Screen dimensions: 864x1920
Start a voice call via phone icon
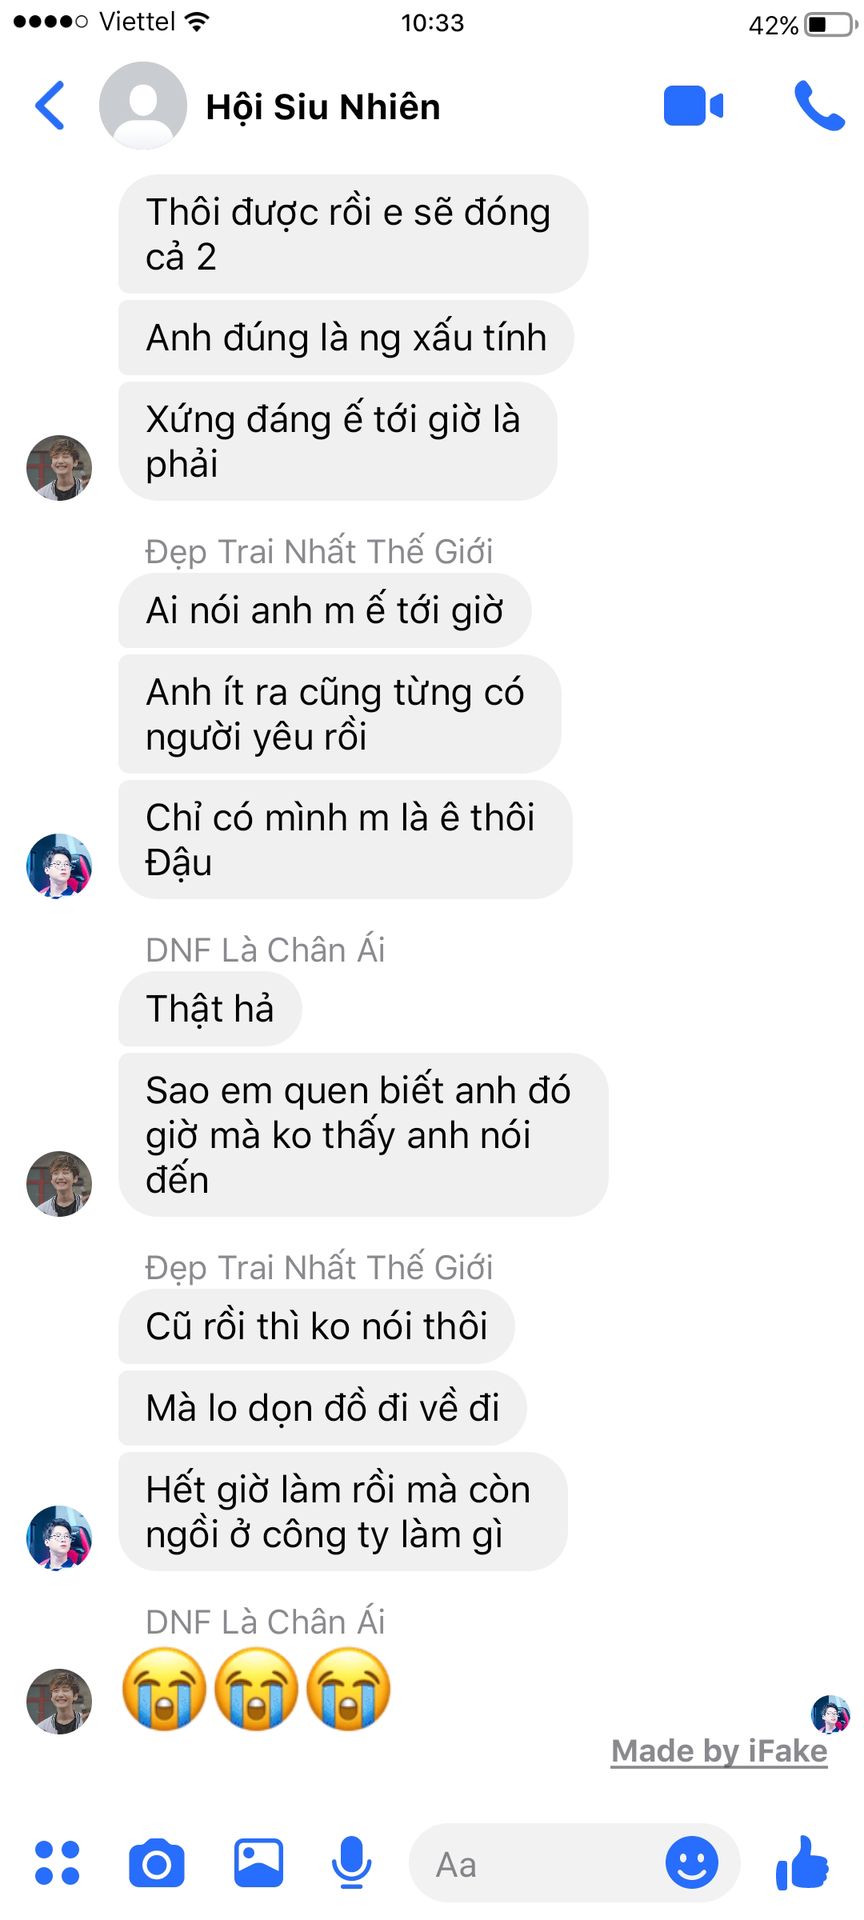pos(819,106)
